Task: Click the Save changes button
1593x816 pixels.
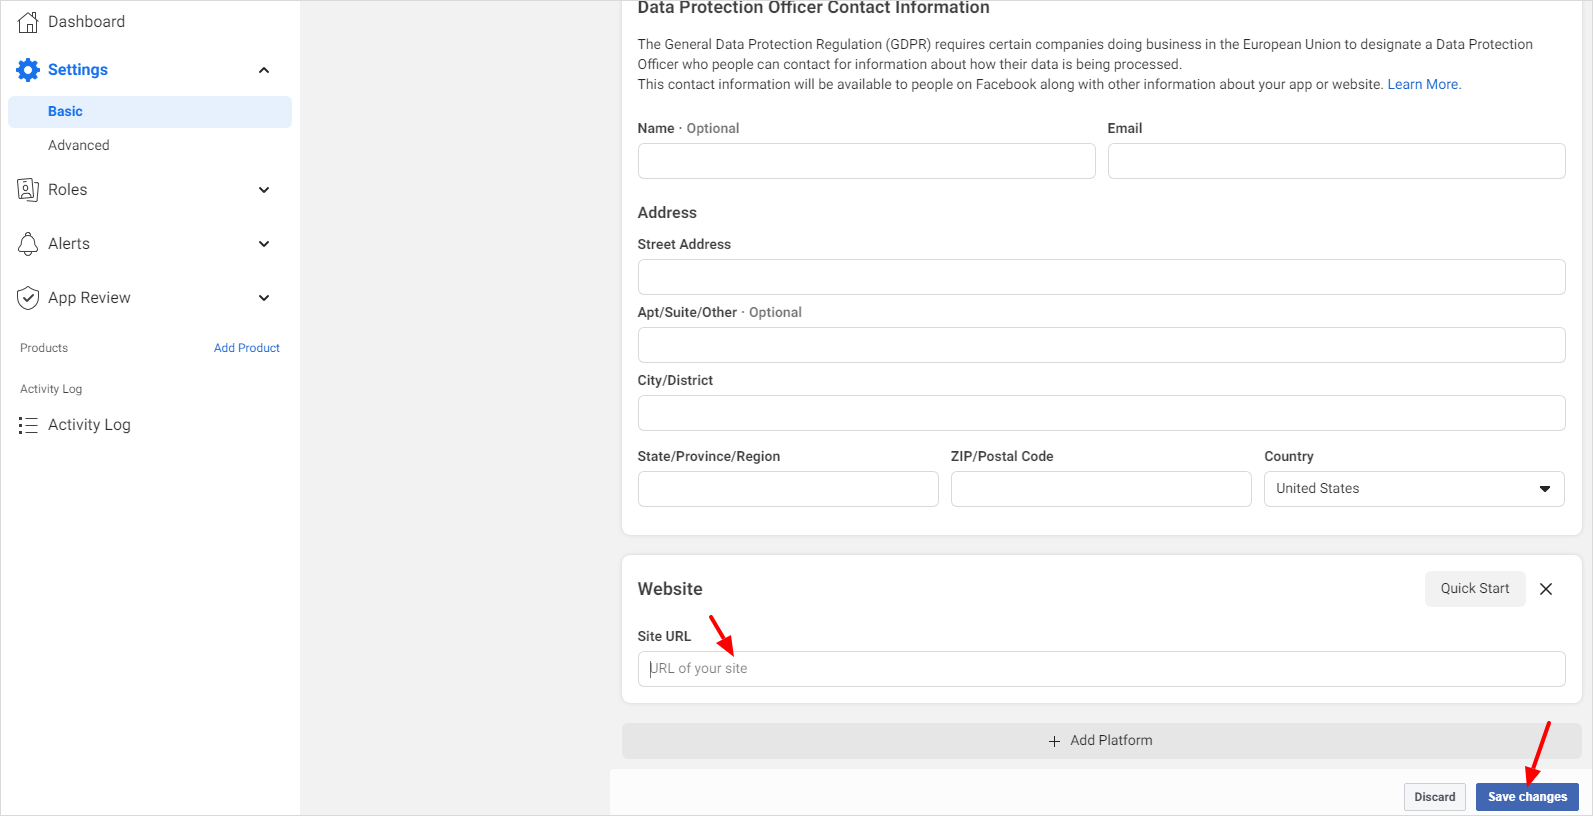Action: coord(1527,797)
